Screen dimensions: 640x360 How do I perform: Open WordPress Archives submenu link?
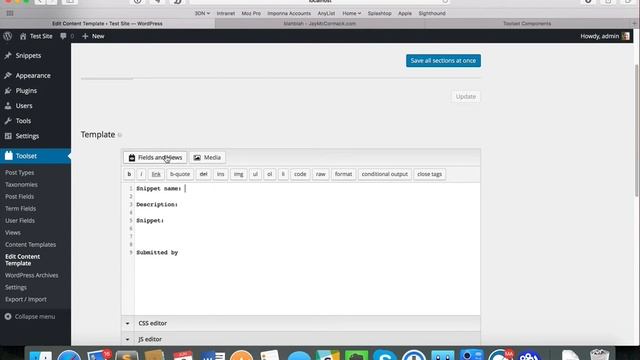pyautogui.click(x=31, y=275)
